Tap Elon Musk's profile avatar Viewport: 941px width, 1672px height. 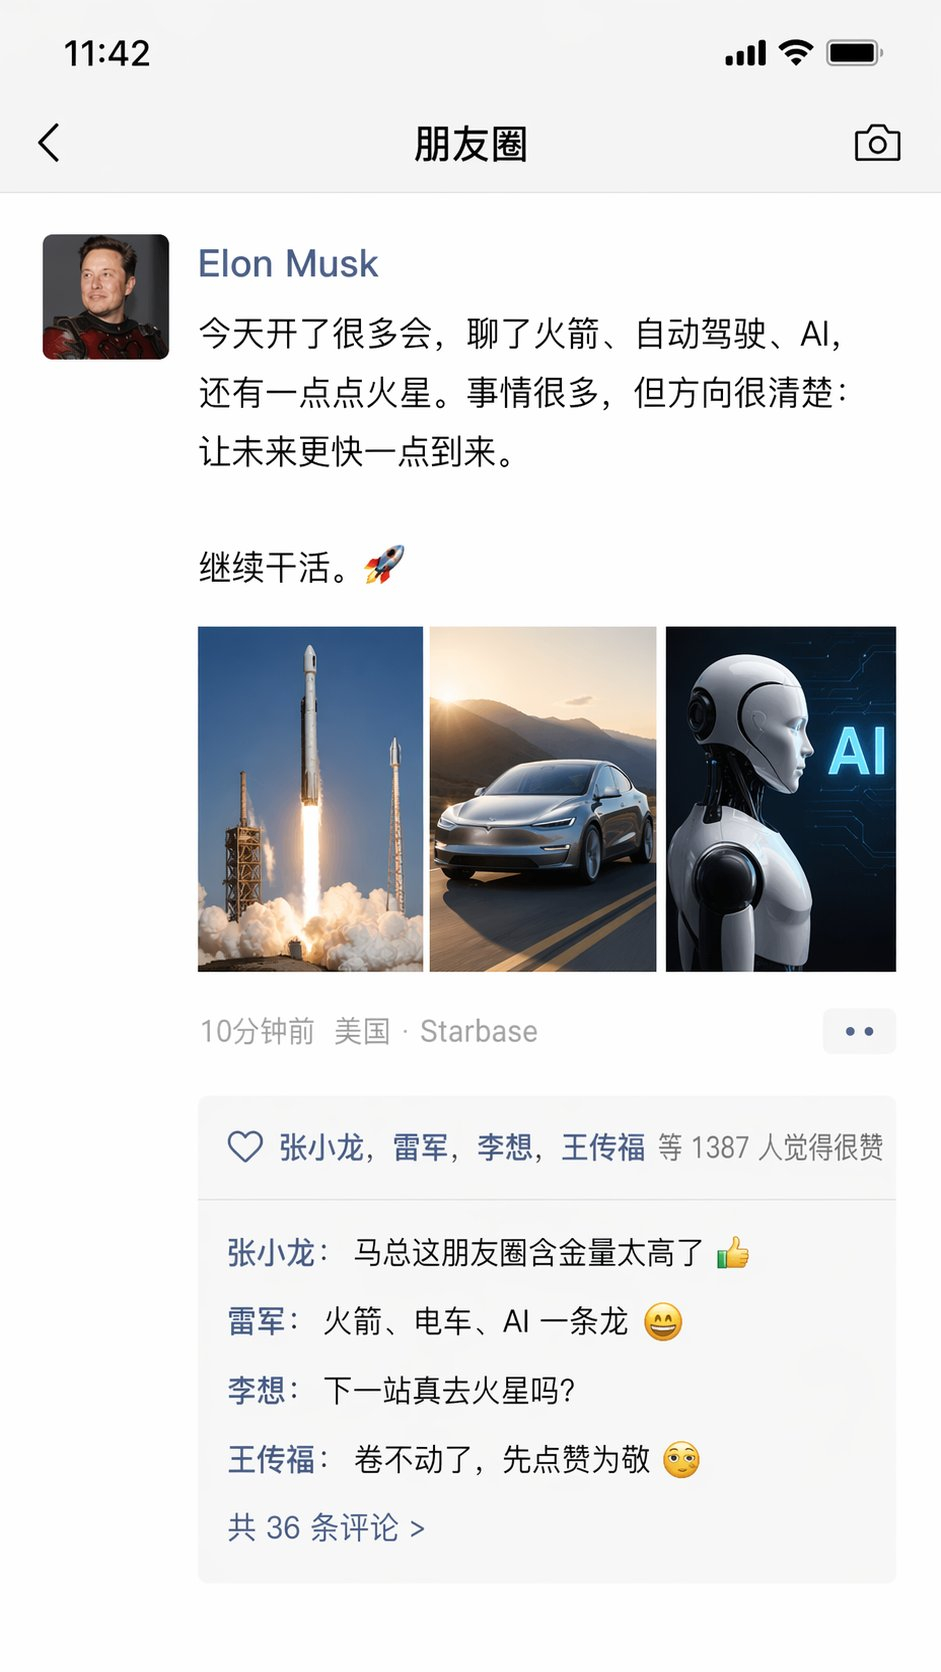pos(106,297)
